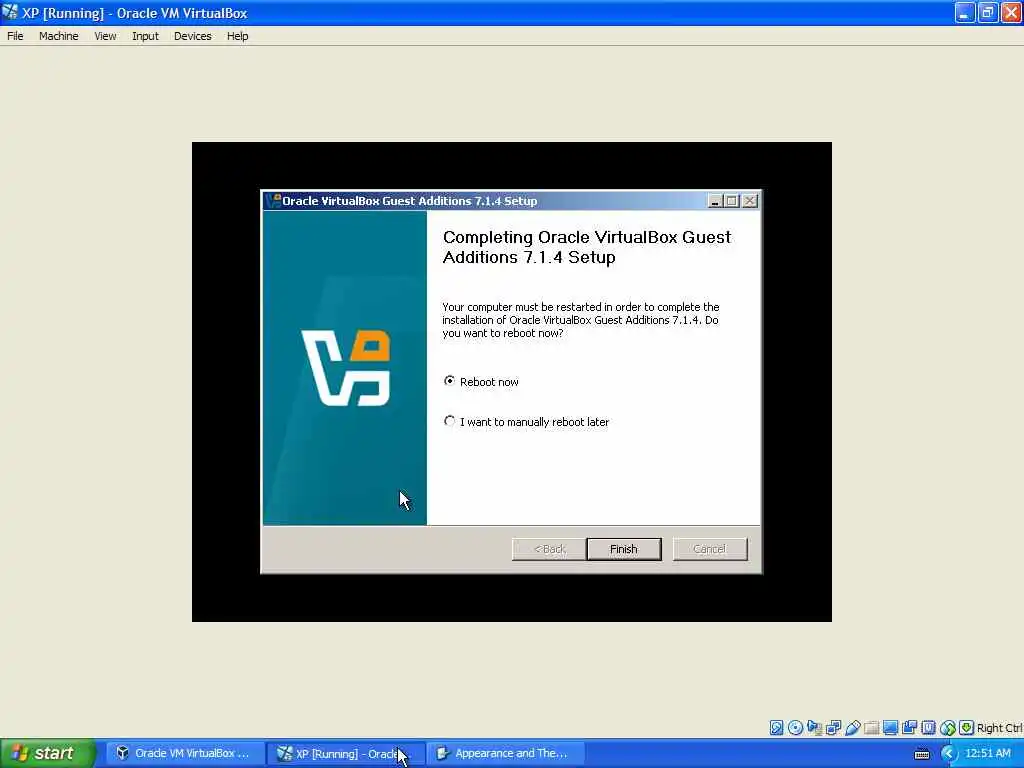This screenshot has height=768, width=1024.
Task: Click XP [Running] taskbar button
Action: (x=346, y=754)
